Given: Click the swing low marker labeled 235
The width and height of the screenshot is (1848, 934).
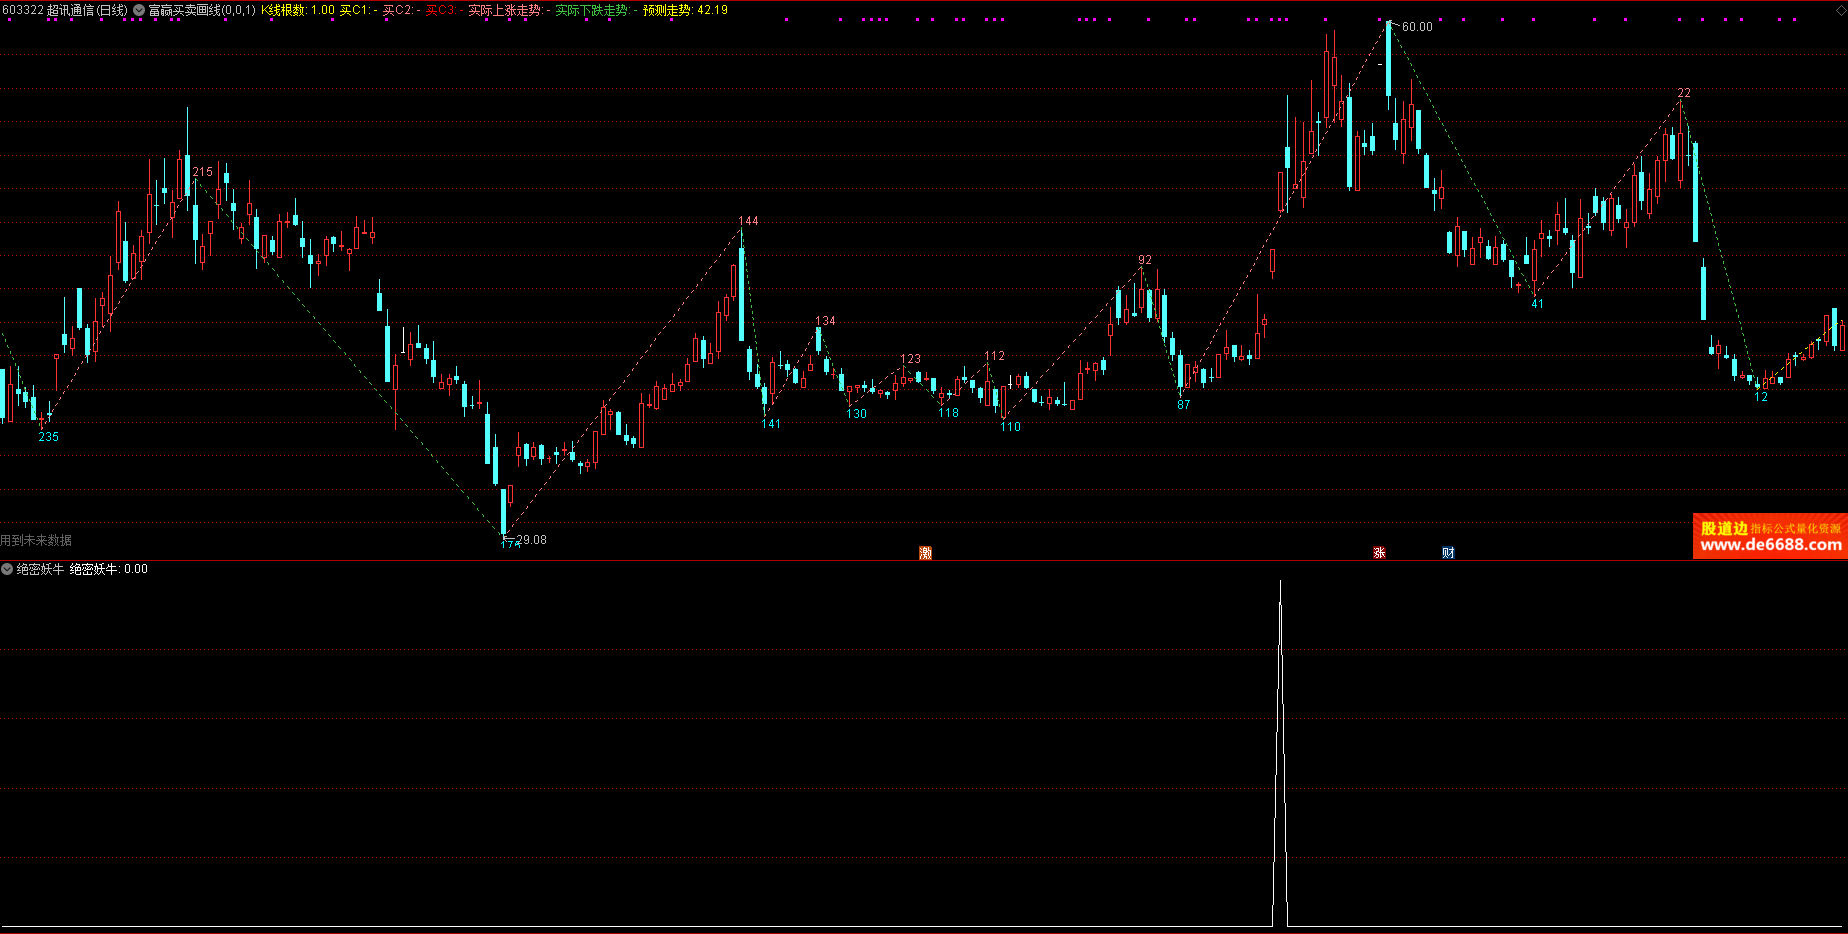Looking at the screenshot, I should tap(48, 437).
